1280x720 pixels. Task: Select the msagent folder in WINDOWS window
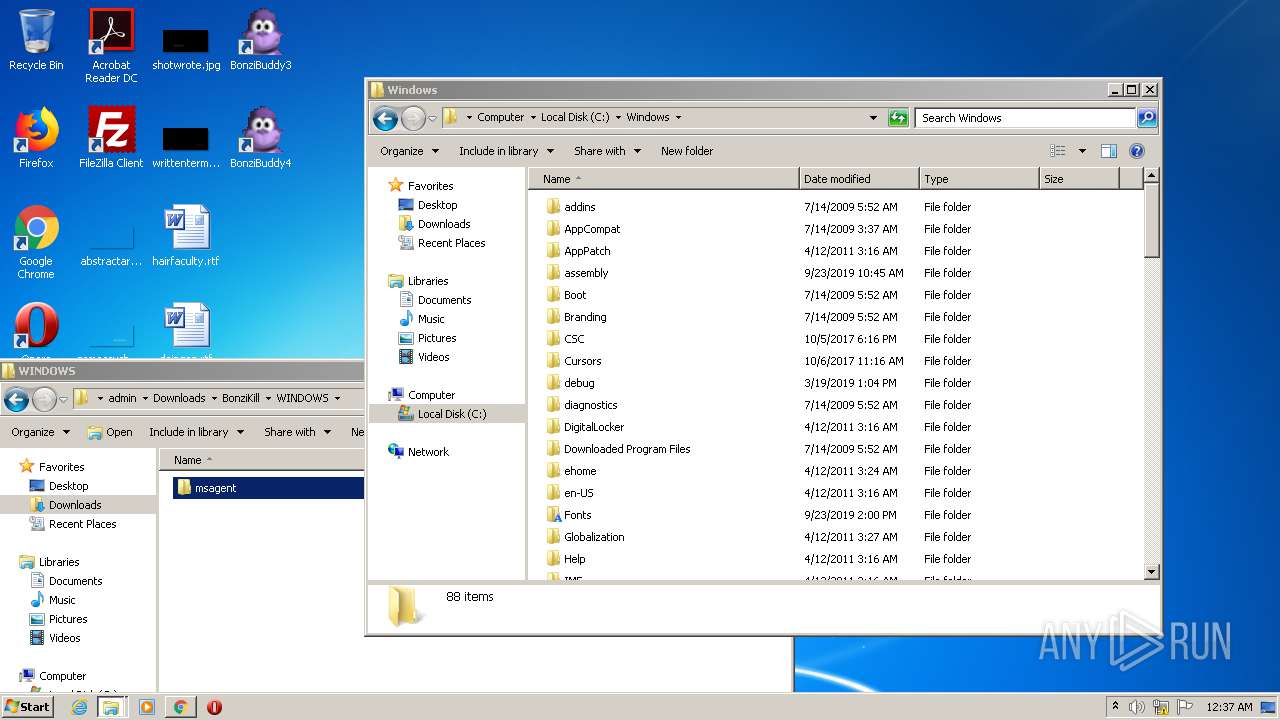point(268,488)
